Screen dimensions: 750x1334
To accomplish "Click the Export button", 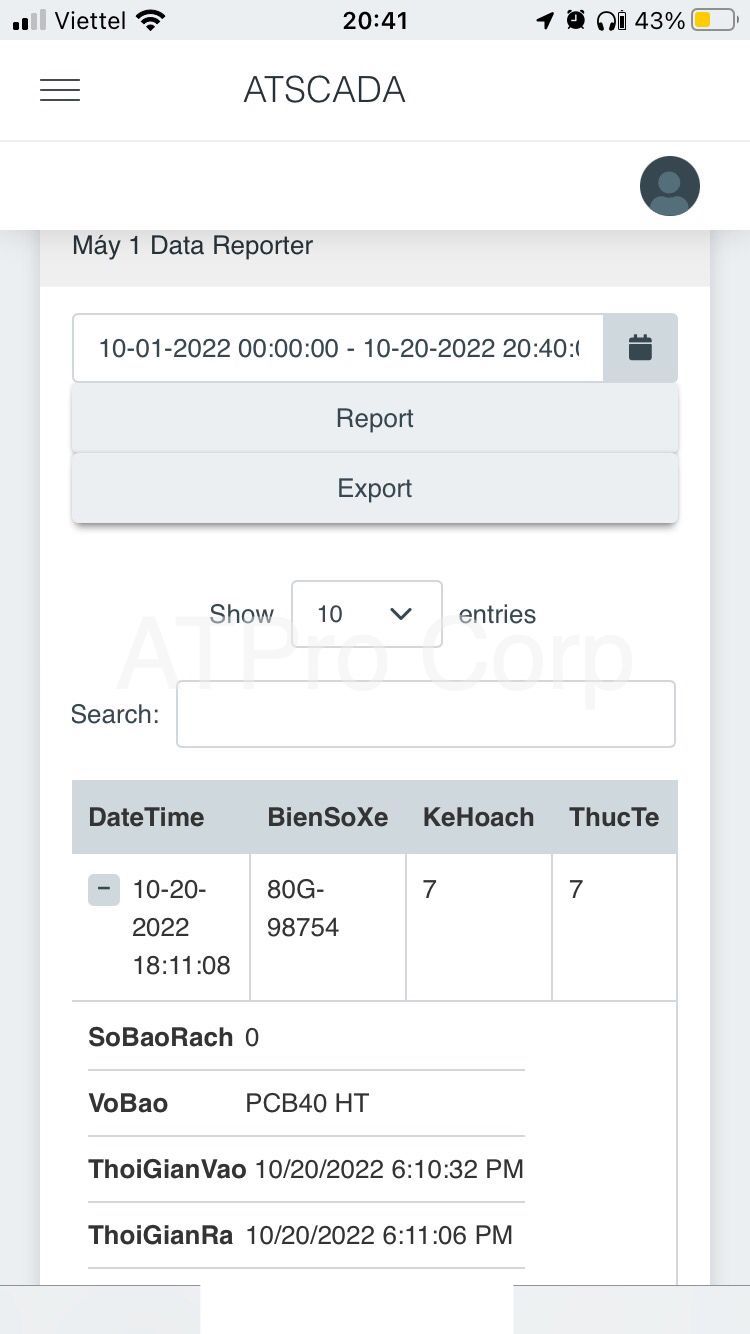I will tap(375, 488).
